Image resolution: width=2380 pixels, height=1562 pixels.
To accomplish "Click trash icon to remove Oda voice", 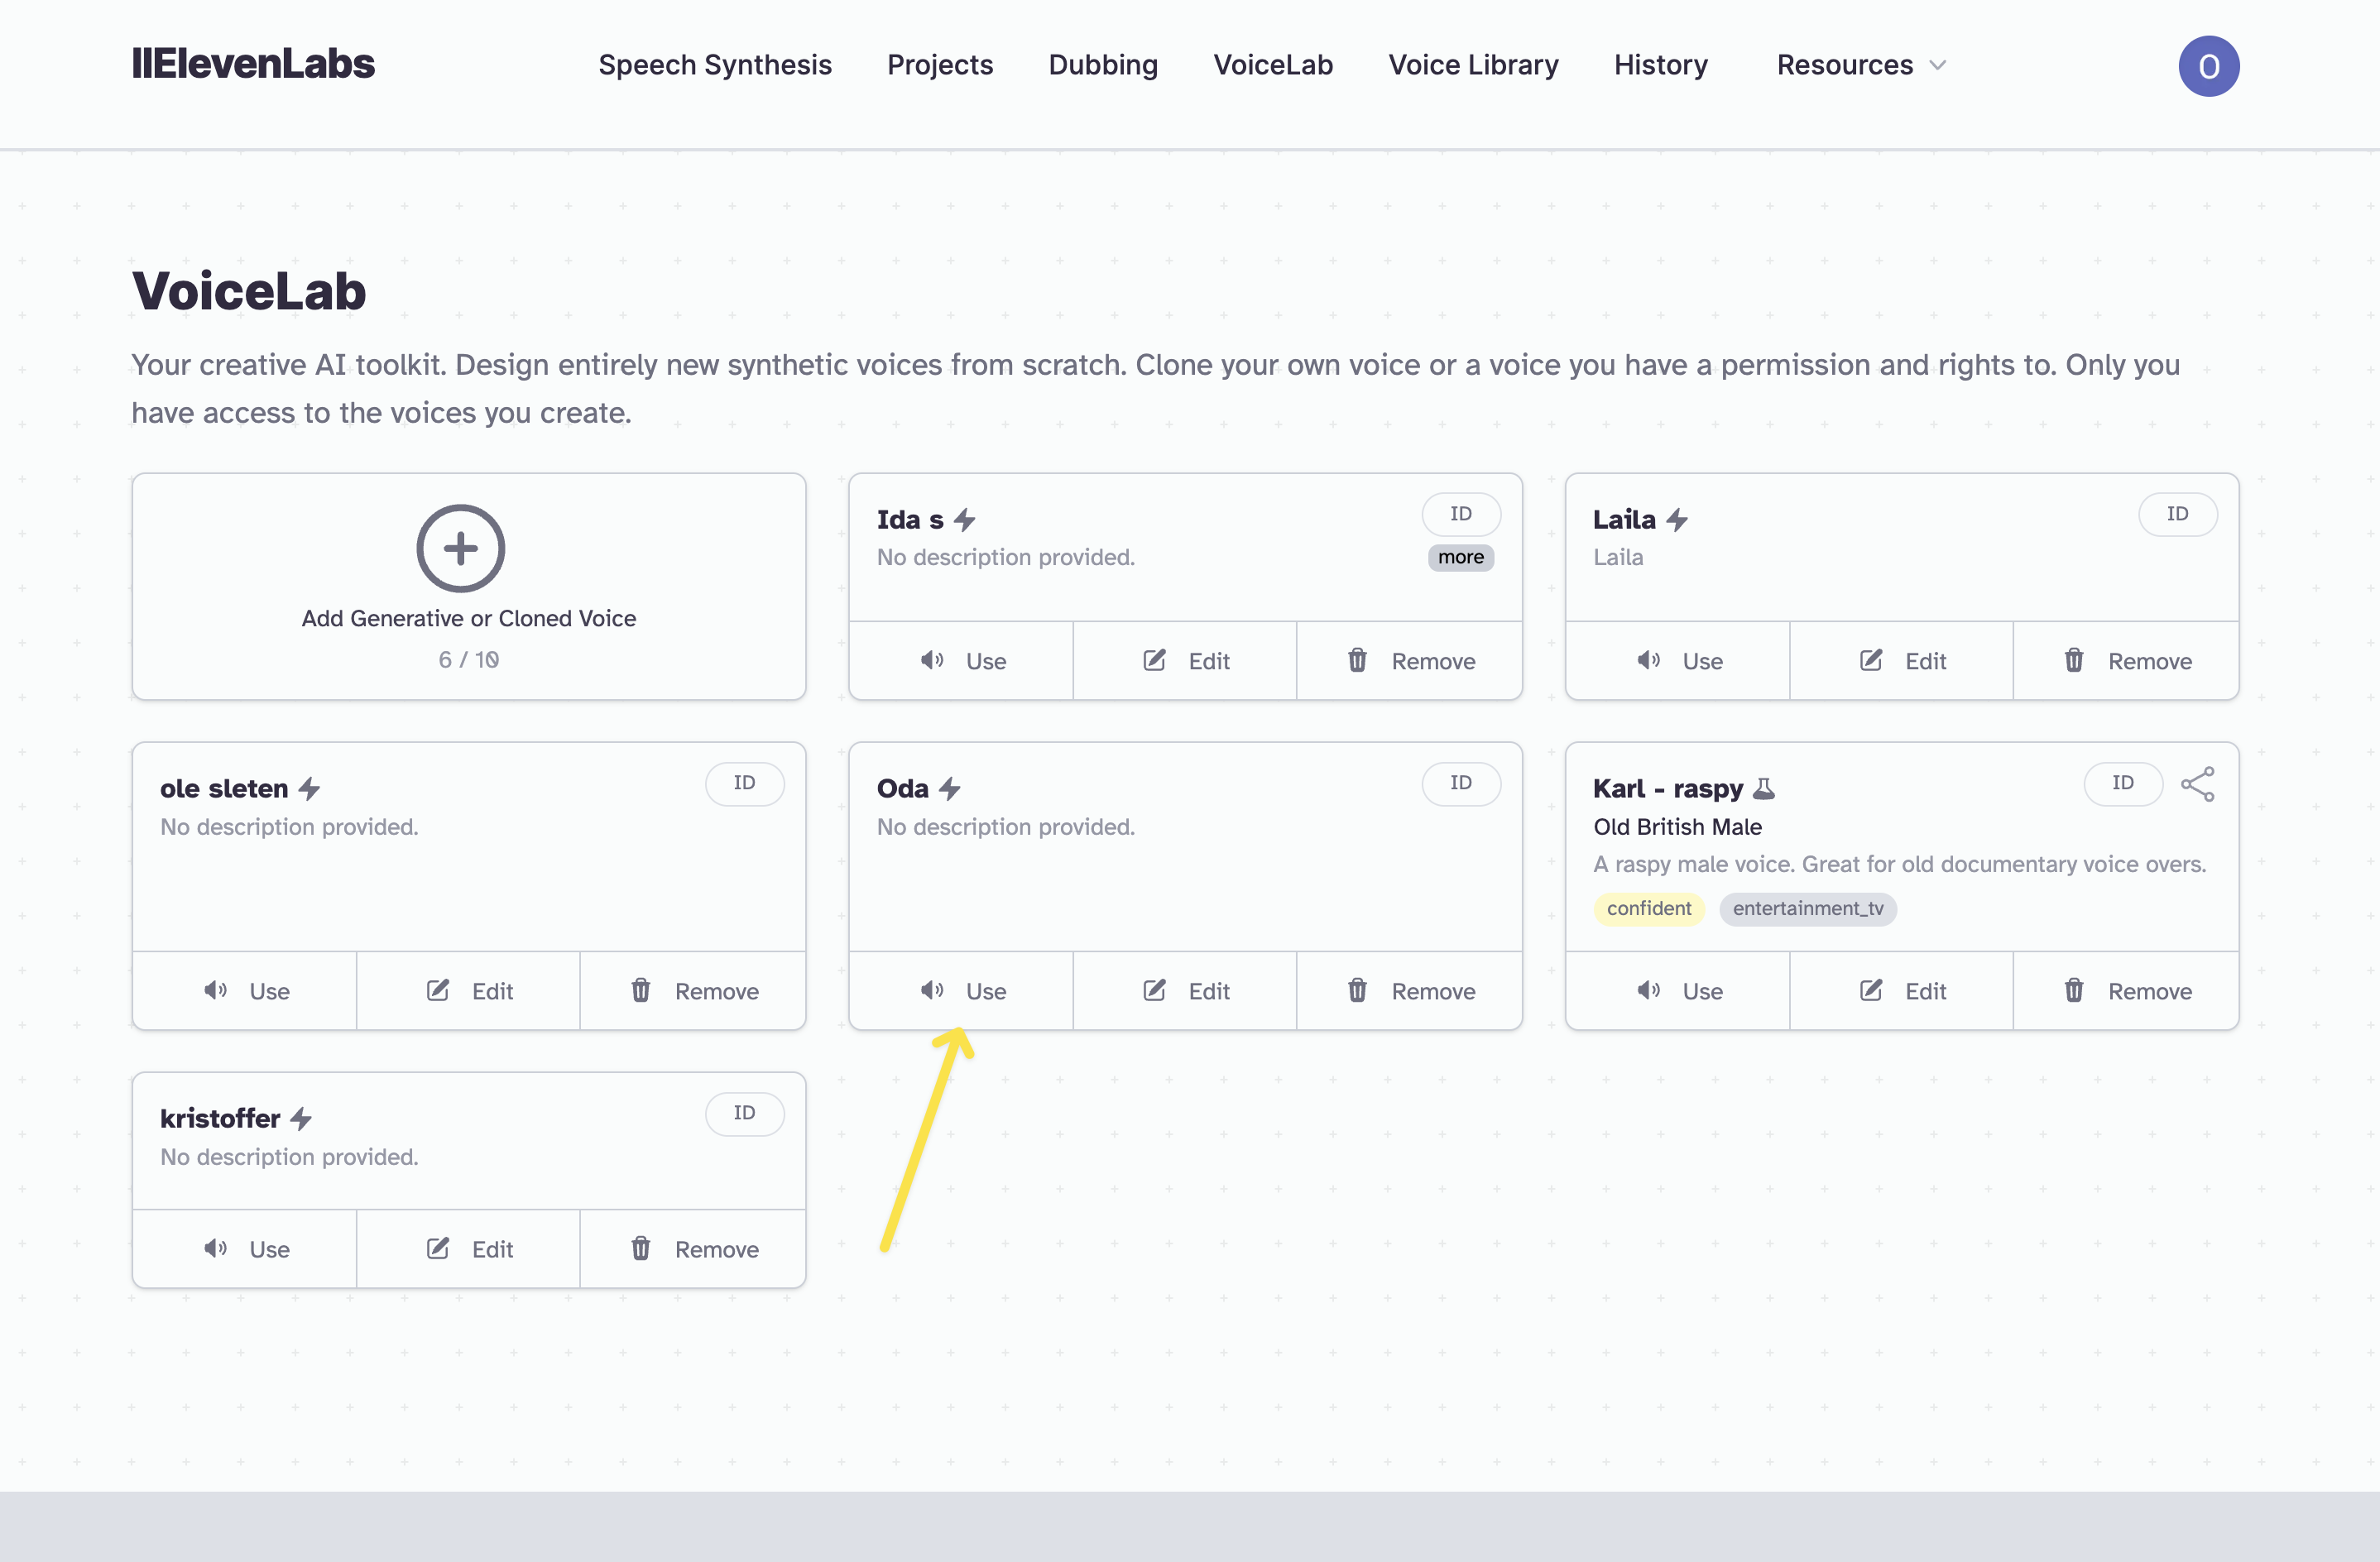I will (1357, 990).
